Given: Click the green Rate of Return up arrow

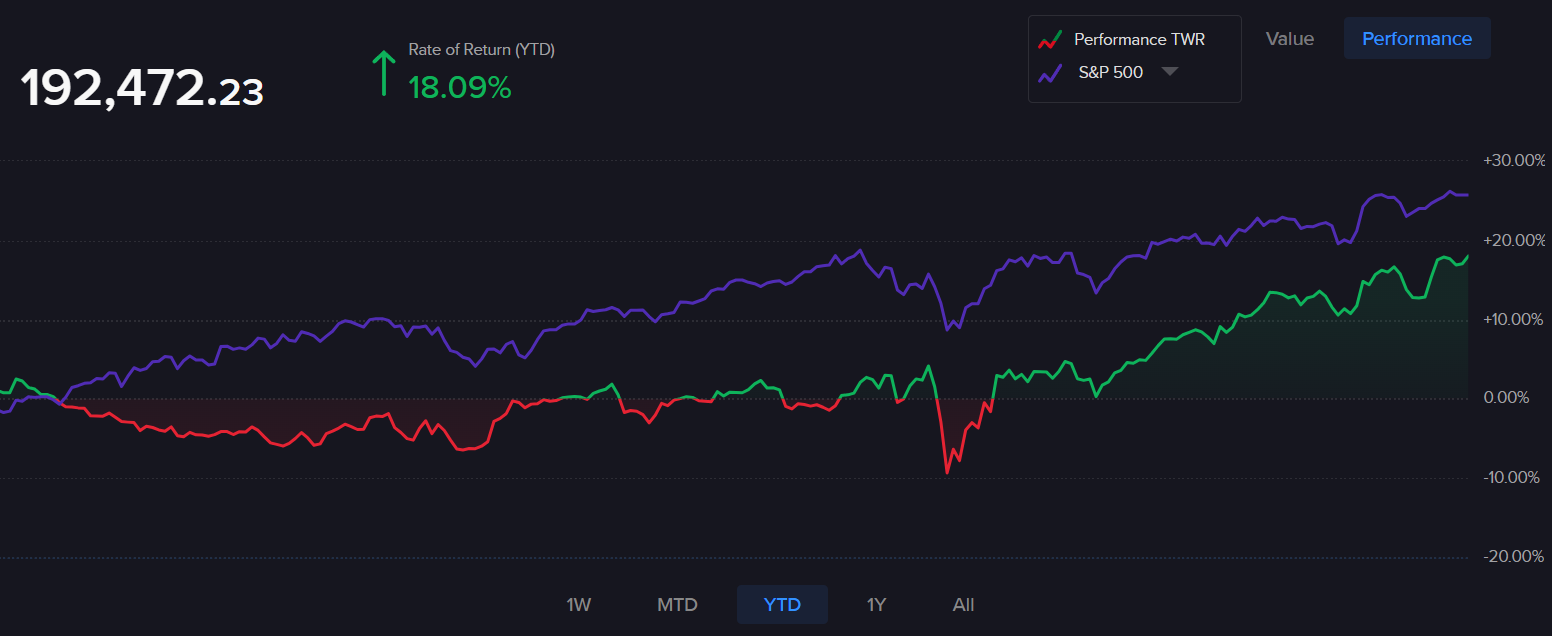Looking at the screenshot, I should (383, 73).
